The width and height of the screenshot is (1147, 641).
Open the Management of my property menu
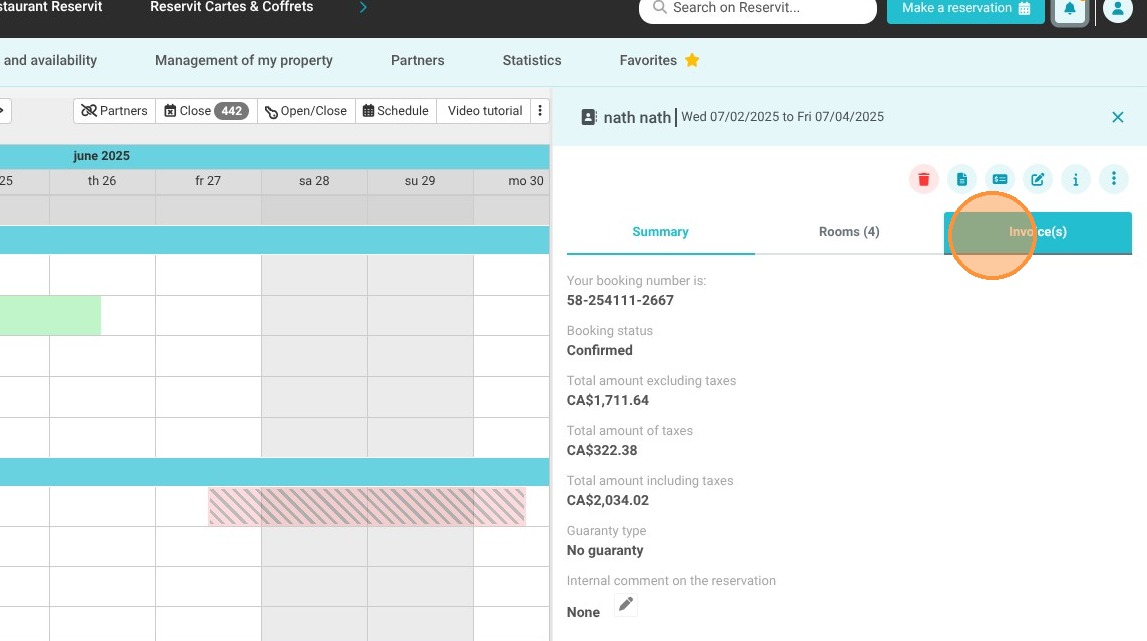pyautogui.click(x=244, y=61)
